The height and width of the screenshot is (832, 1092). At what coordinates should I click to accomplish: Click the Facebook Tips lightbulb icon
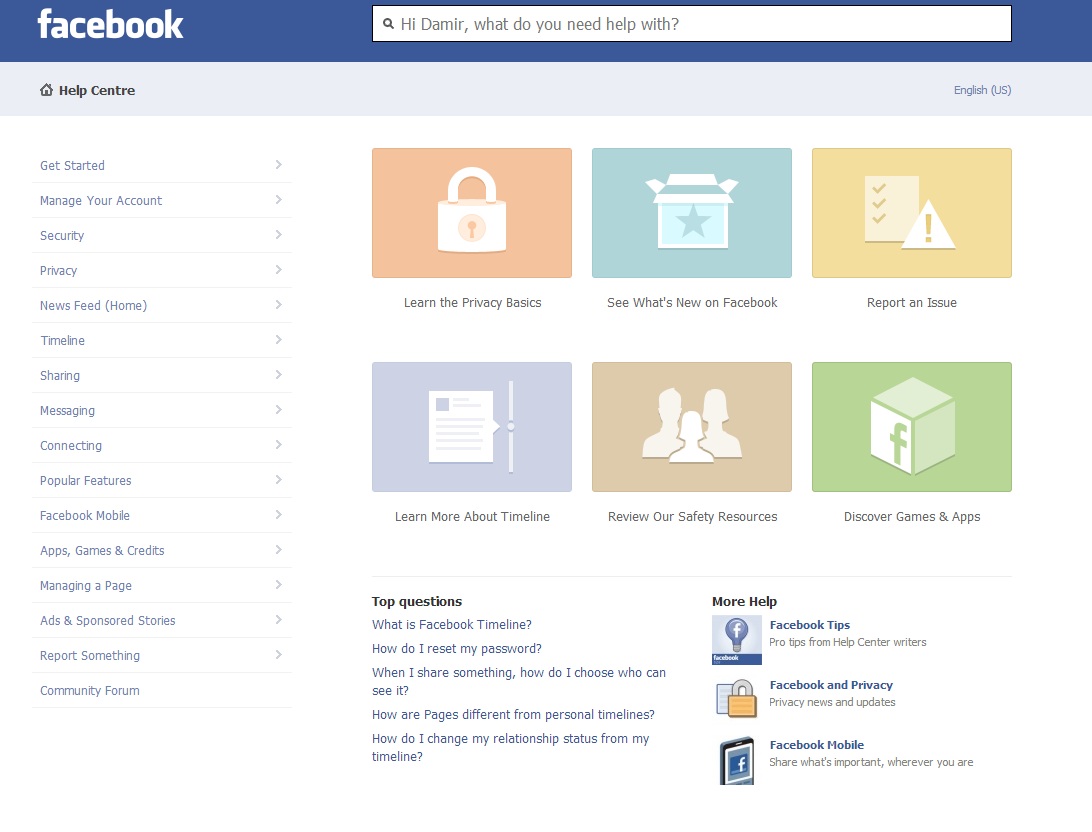coord(737,640)
